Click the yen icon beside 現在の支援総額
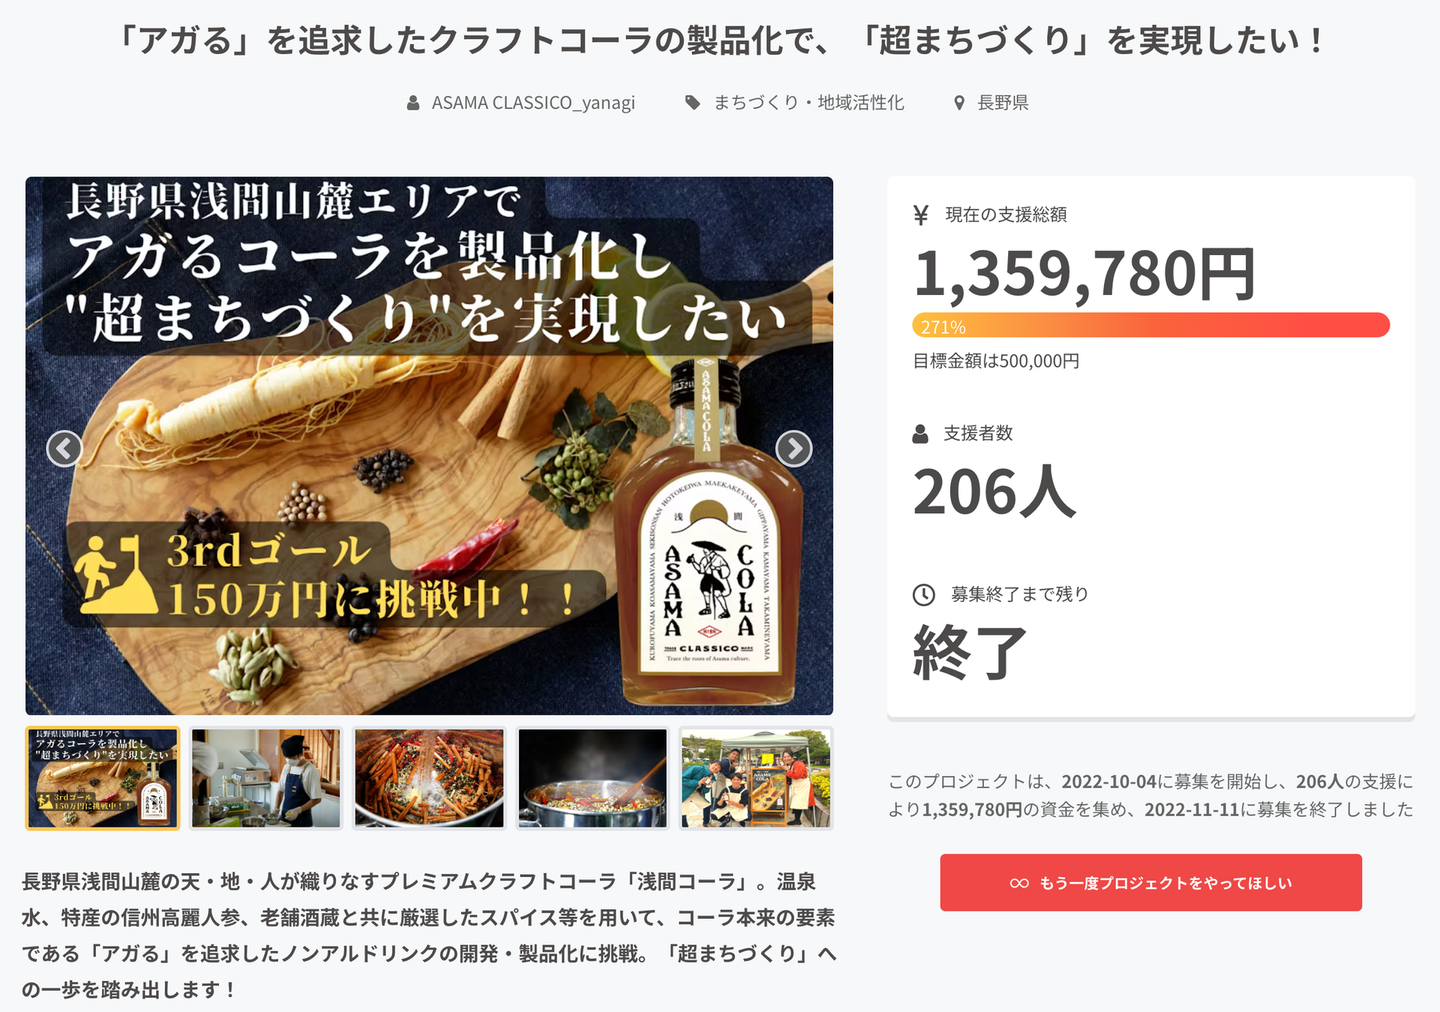1440x1012 pixels. pos(921,215)
